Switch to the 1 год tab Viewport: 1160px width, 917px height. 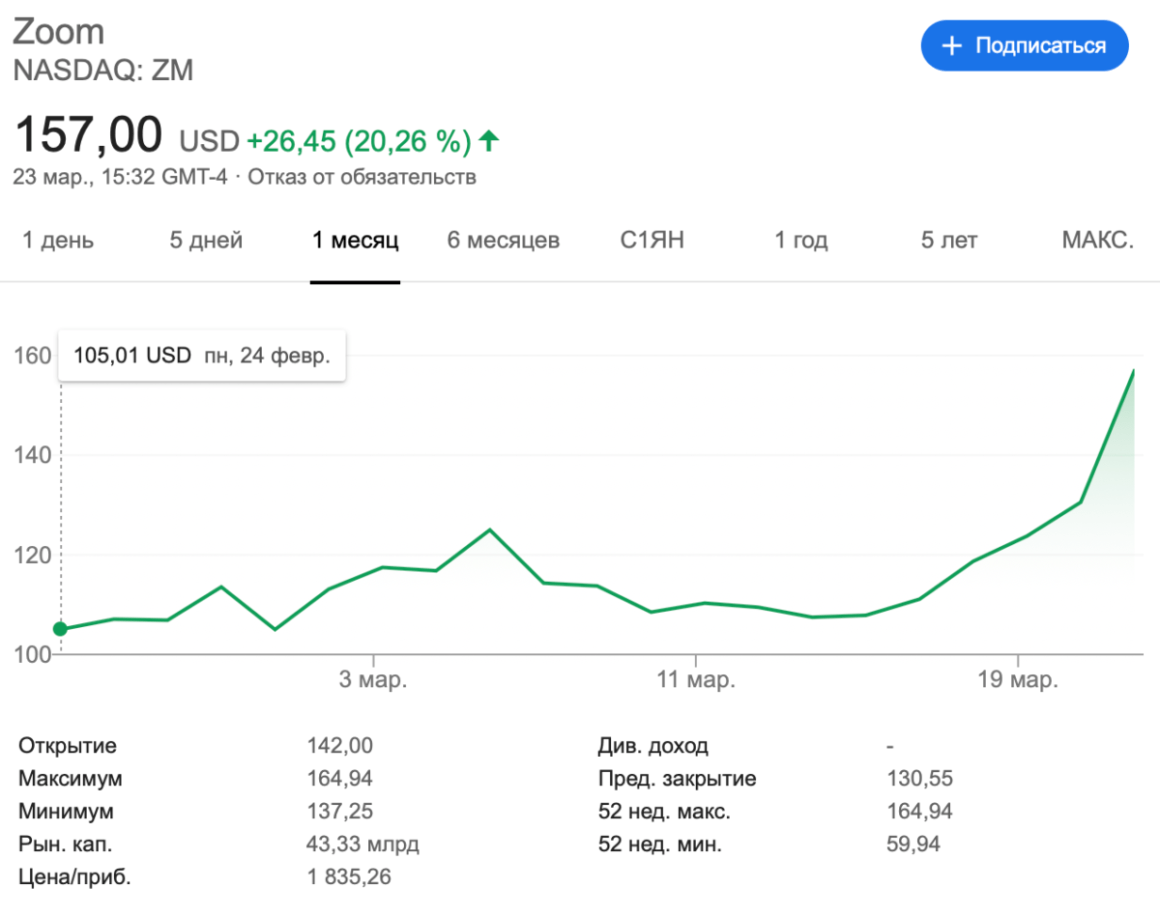click(x=800, y=240)
